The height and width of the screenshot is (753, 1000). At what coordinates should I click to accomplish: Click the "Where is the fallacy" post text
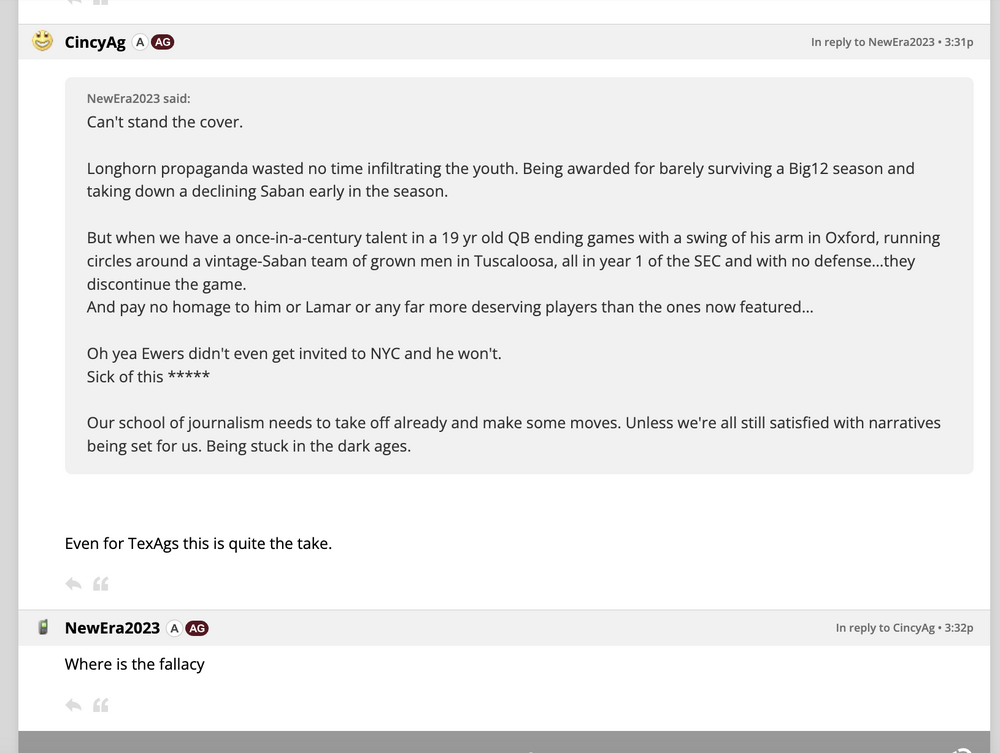[134, 664]
